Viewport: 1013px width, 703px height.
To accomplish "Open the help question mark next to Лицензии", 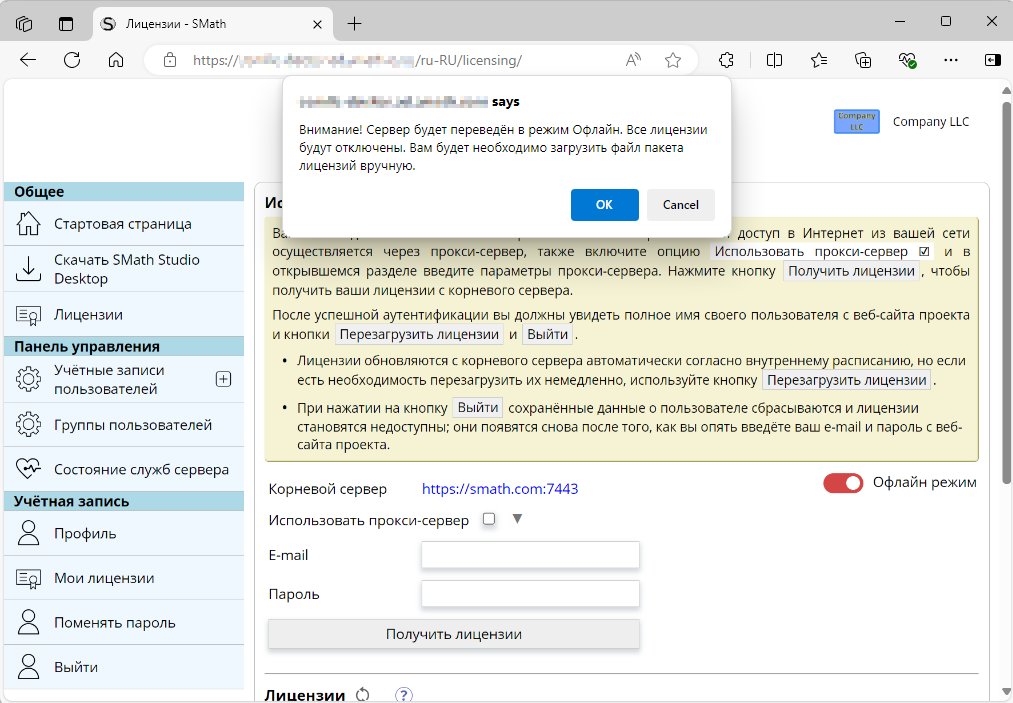I will coord(404,695).
